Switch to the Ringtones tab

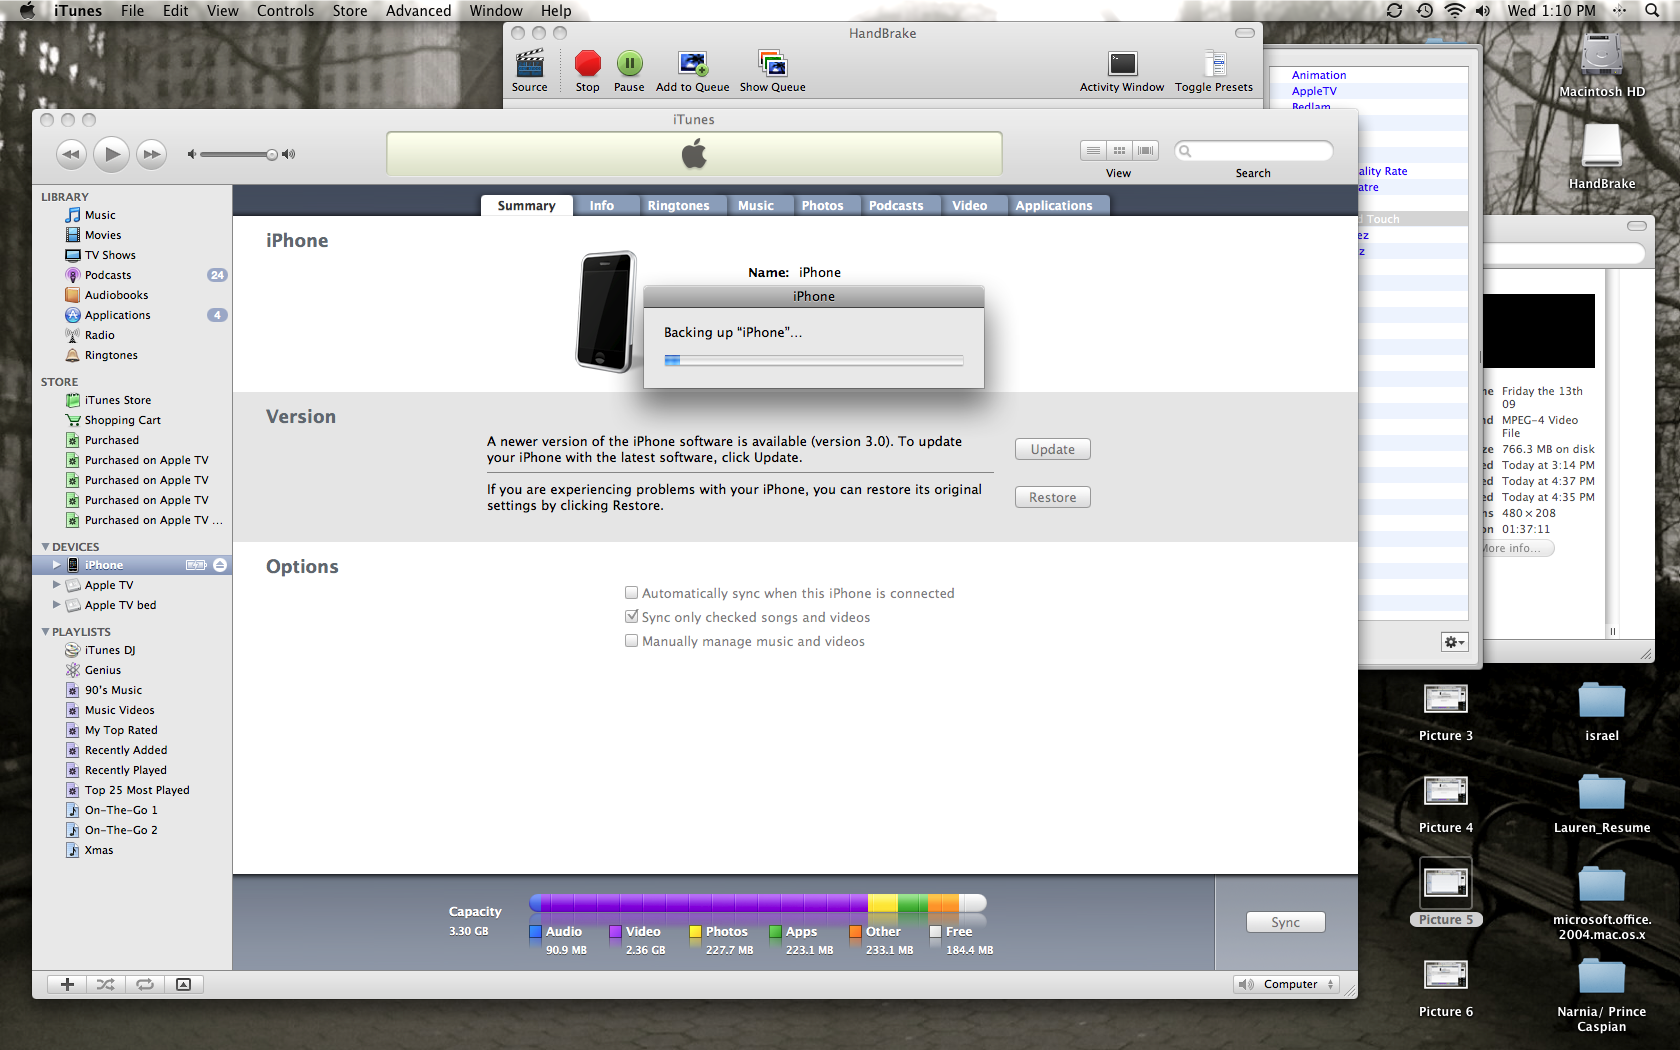point(678,205)
